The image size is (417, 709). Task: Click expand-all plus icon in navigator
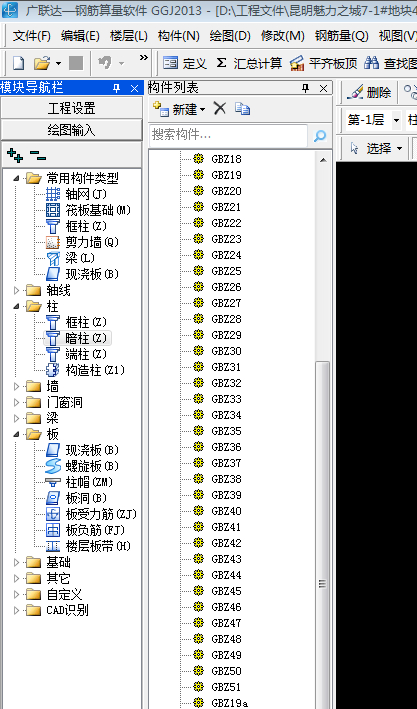click(x=15, y=156)
